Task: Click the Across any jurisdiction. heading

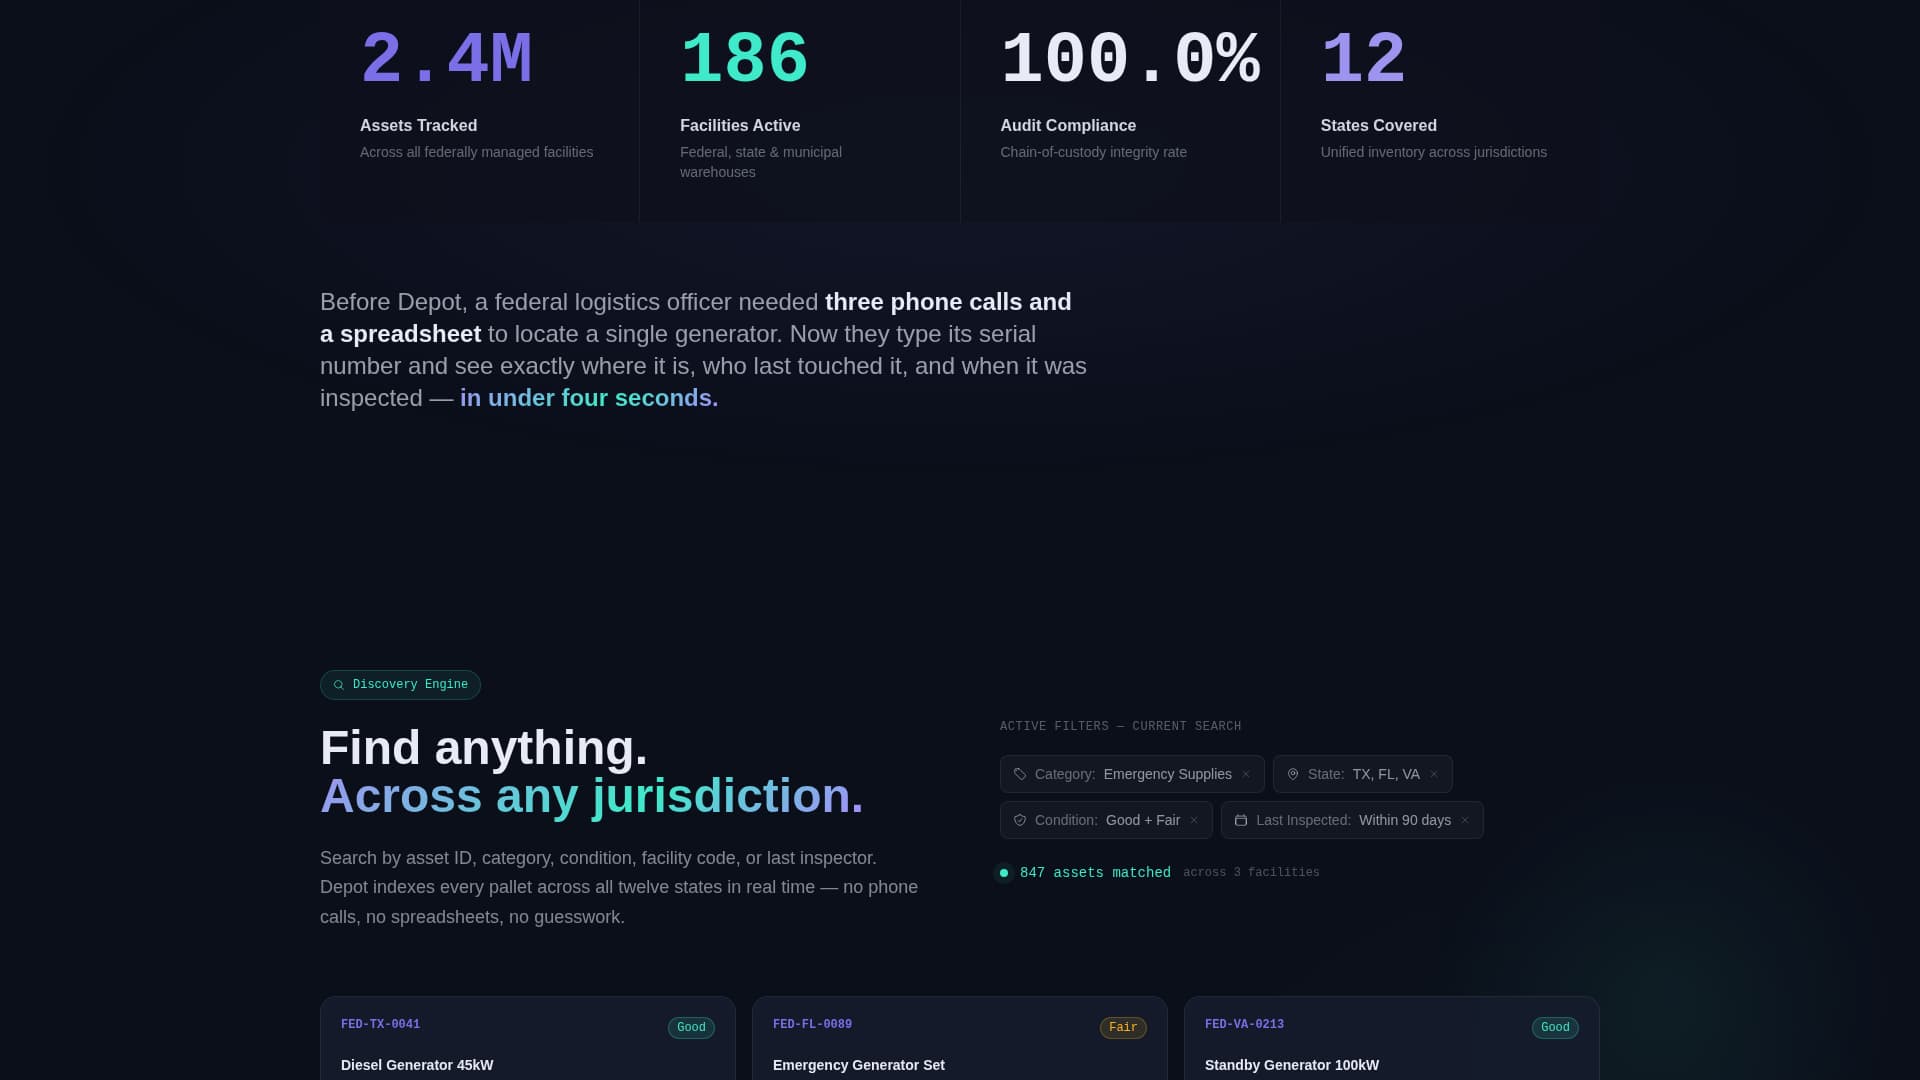Action: (592, 796)
